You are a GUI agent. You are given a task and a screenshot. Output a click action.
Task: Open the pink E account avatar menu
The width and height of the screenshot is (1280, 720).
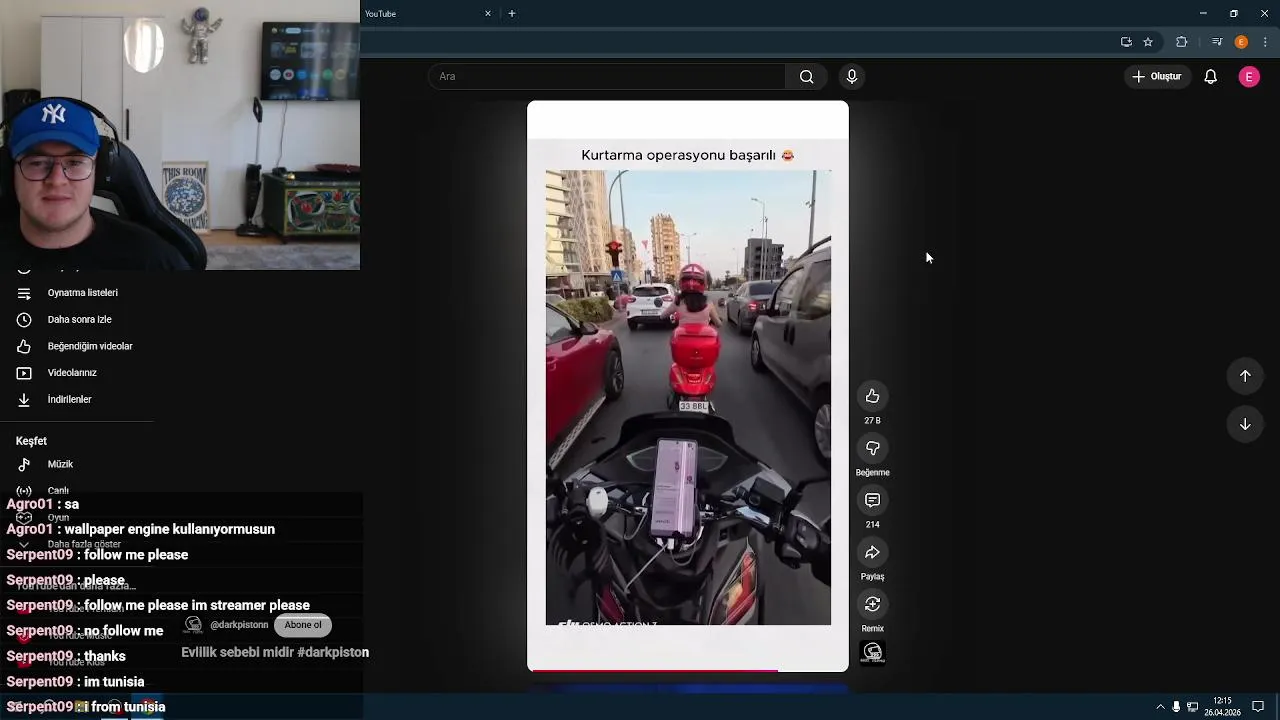[x=1249, y=77]
